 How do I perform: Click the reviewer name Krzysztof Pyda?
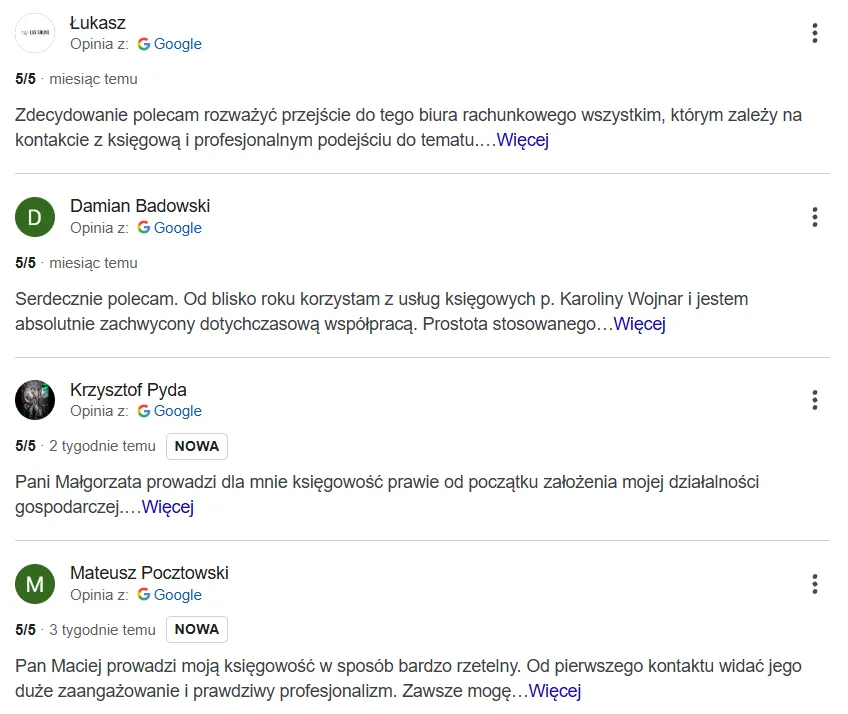(x=128, y=390)
